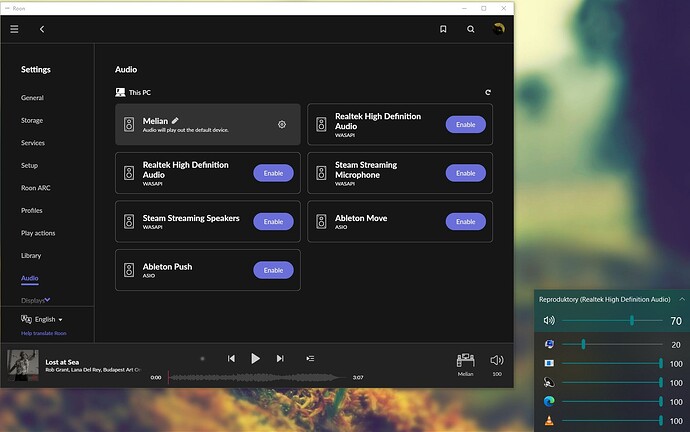Enable the Ableton Move ASIO device
Viewport: 690px width, 432px height.
[x=466, y=221]
